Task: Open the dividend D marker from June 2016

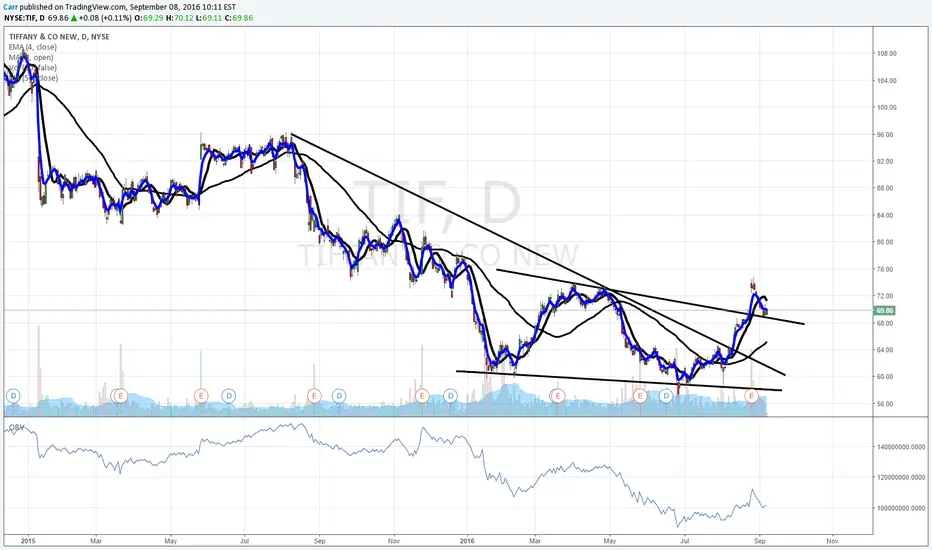Action: point(667,395)
